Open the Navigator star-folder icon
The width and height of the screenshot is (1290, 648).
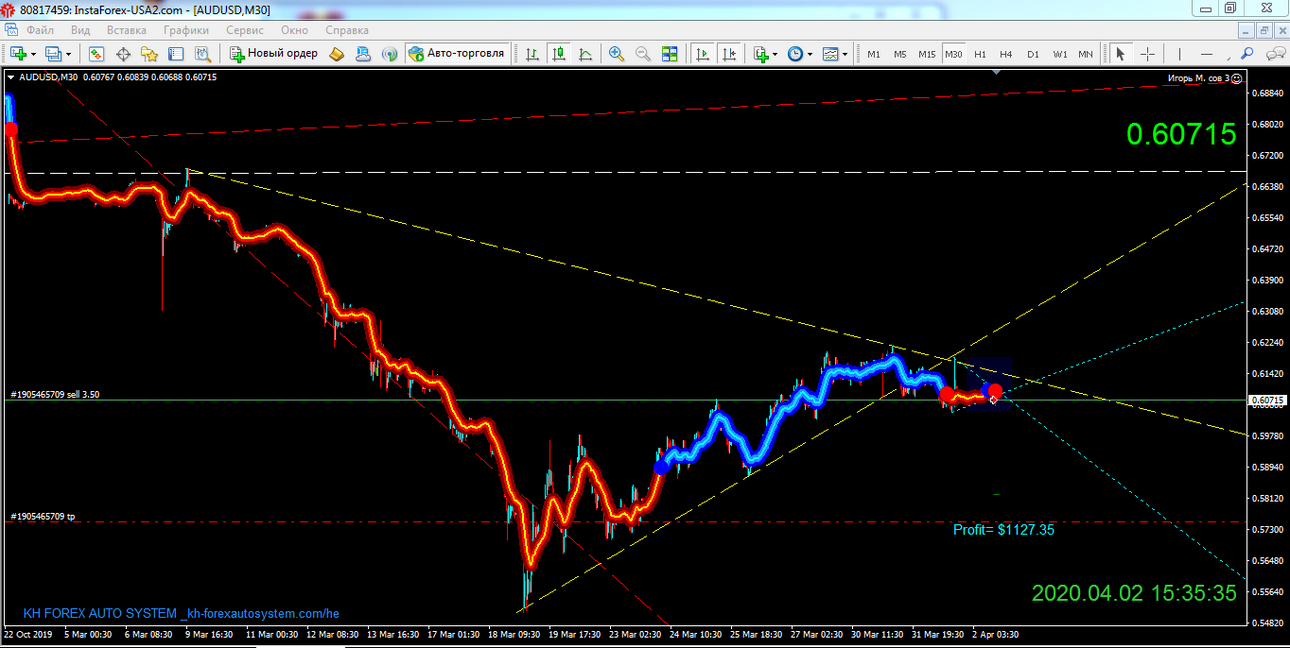[150, 53]
